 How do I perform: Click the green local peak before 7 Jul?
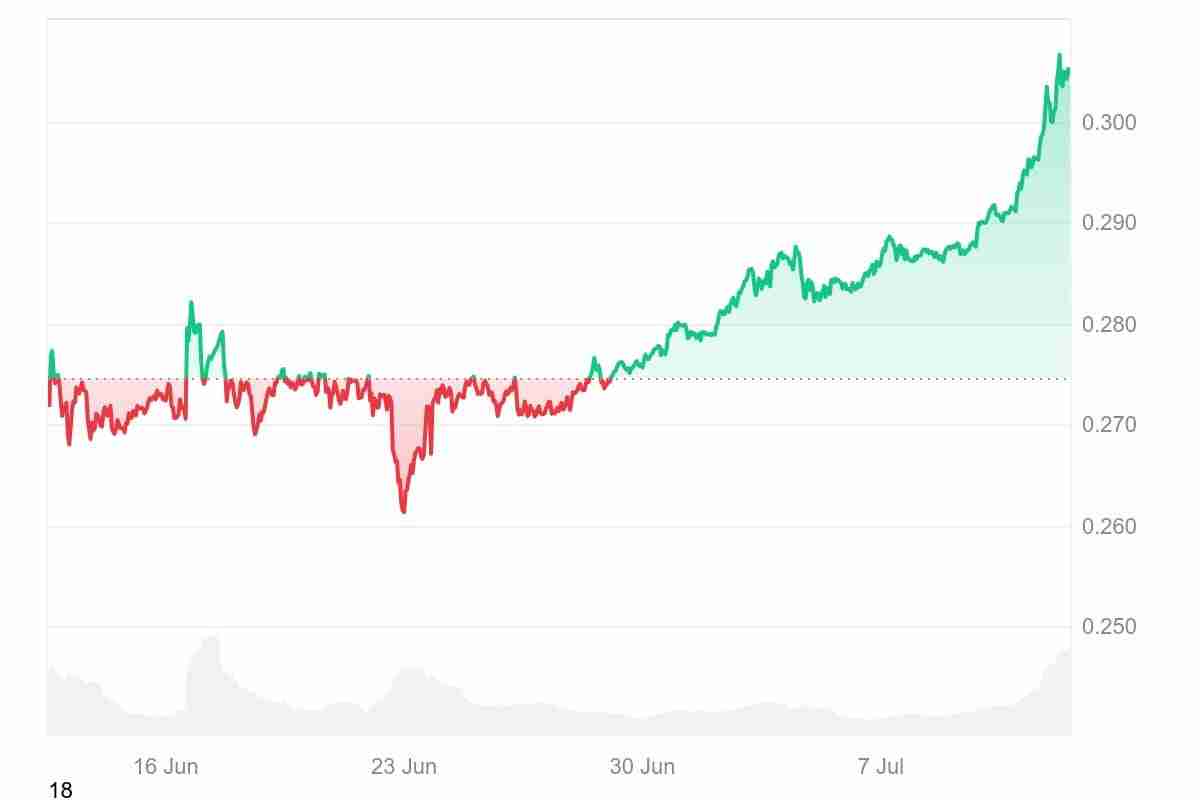coord(796,247)
